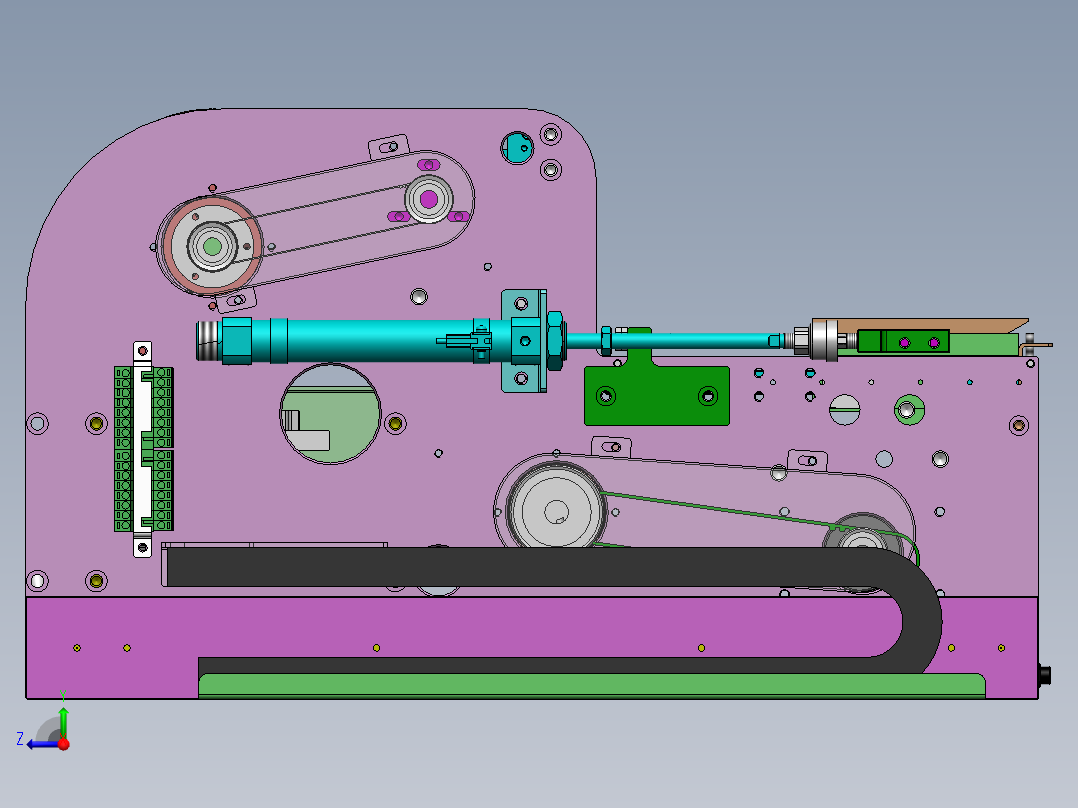Screen dimensions: 1078x808
Task: Select the upper screw of top-right screw pair
Action: click(x=551, y=134)
